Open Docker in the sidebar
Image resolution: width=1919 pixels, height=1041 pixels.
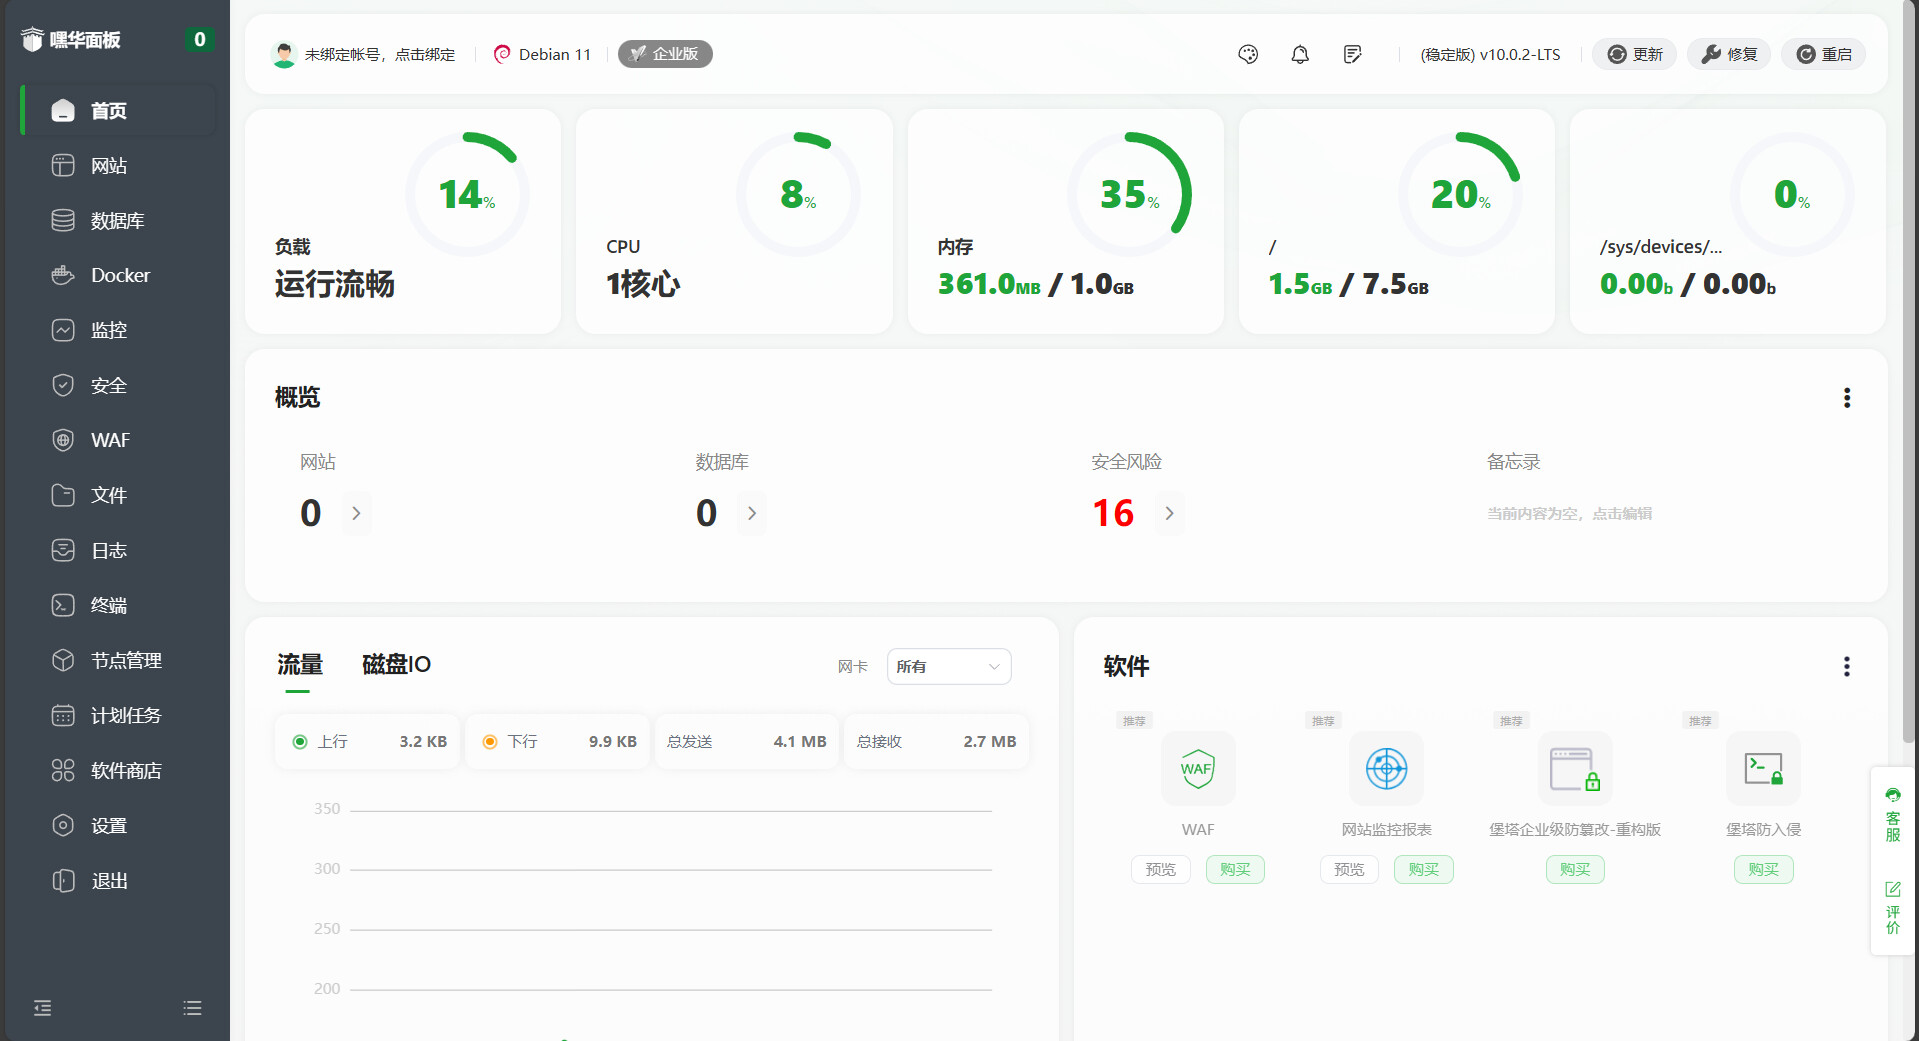click(x=120, y=275)
